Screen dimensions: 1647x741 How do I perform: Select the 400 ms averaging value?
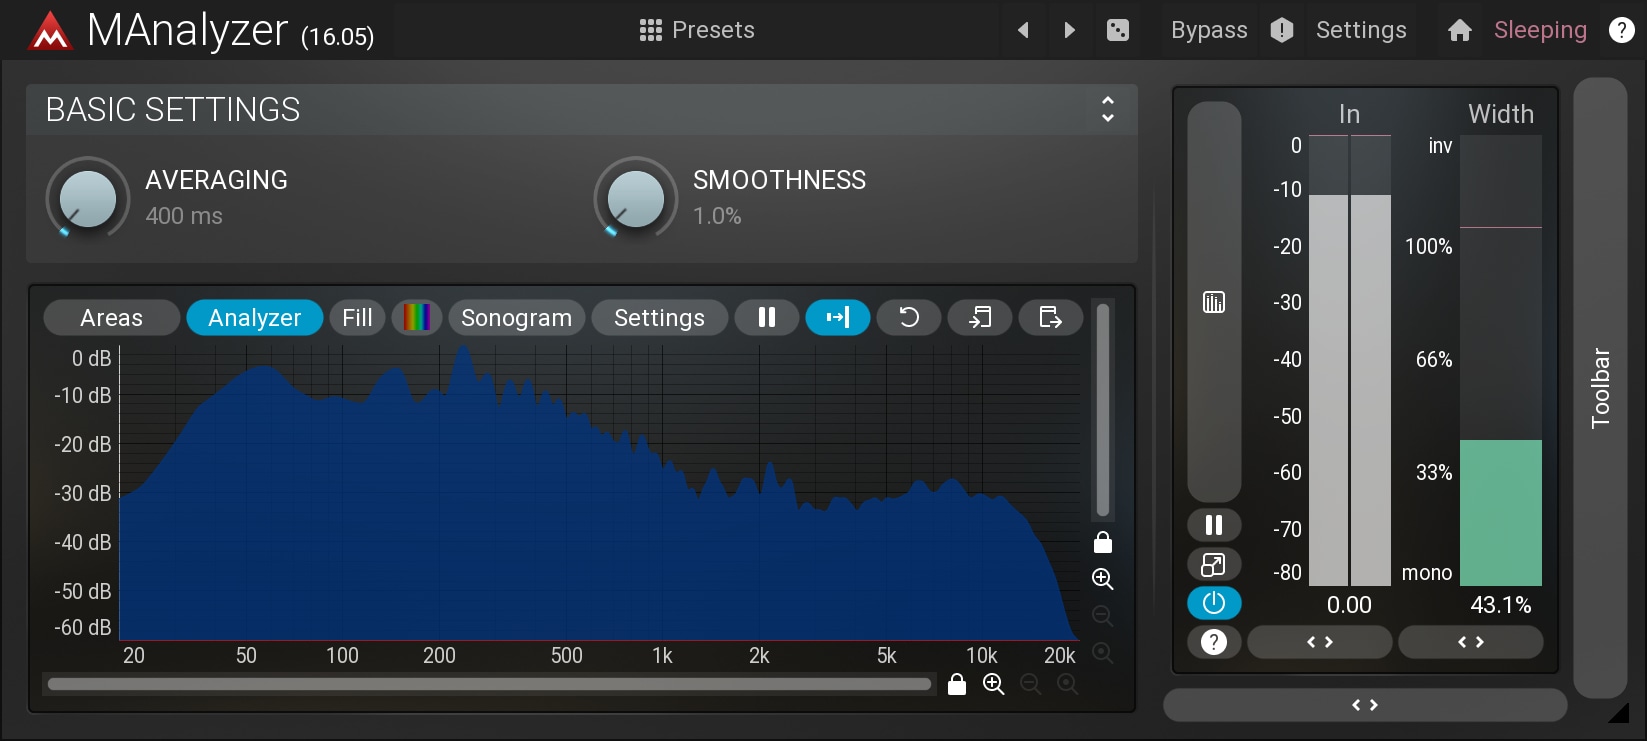pos(184,216)
